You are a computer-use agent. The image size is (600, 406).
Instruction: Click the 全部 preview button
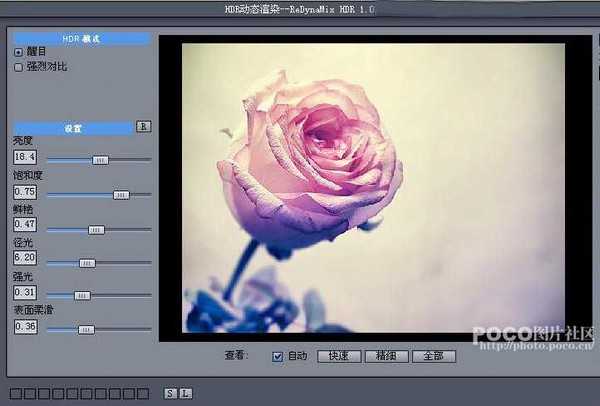click(432, 356)
